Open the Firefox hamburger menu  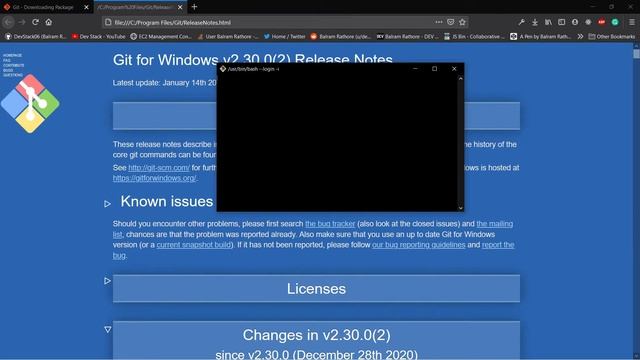coord(632,22)
